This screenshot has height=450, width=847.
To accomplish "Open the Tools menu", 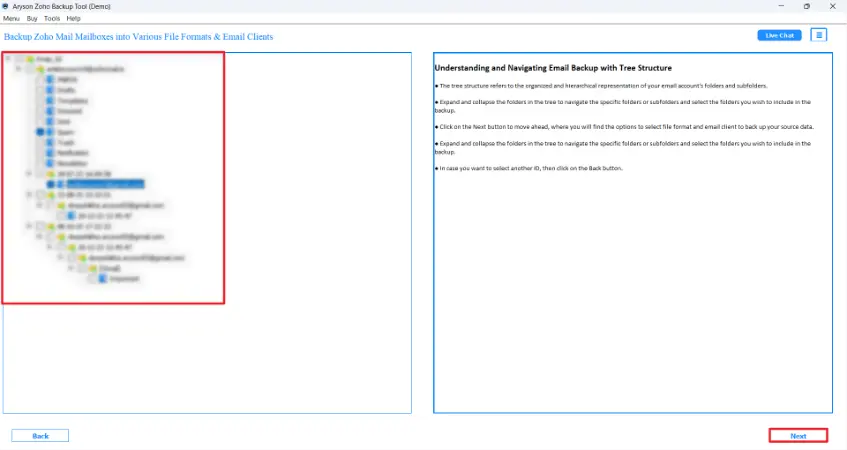I will pyautogui.click(x=52, y=18).
